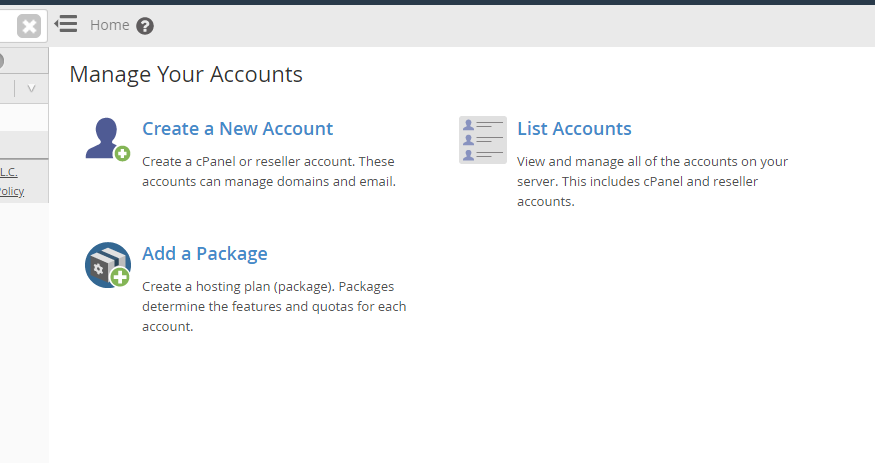This screenshot has width=875, height=463.
Task: Open help via the question mark icon
Action: pos(145,26)
